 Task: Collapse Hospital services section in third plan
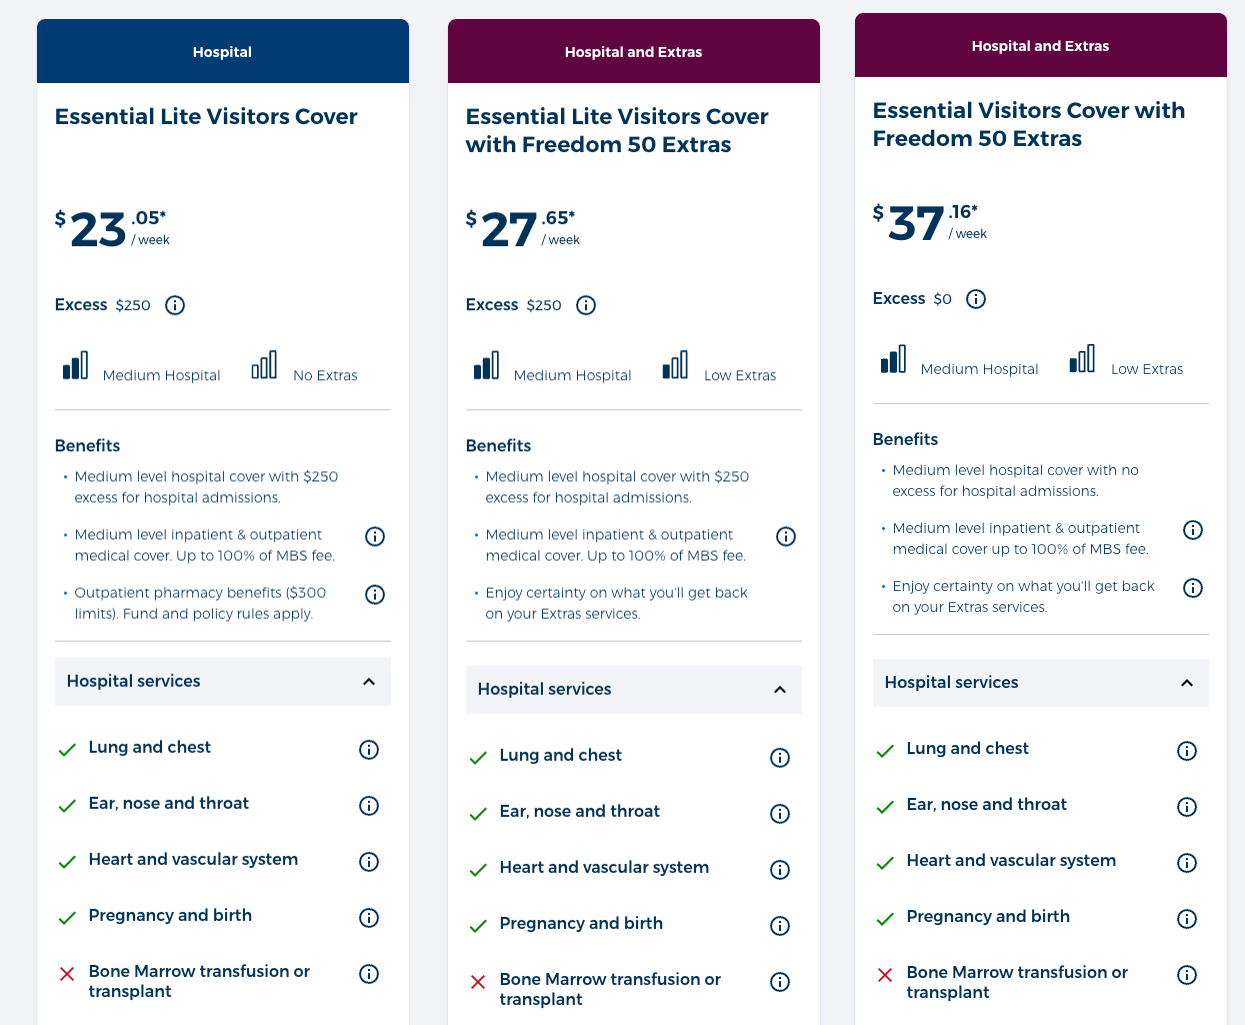click(x=1187, y=683)
